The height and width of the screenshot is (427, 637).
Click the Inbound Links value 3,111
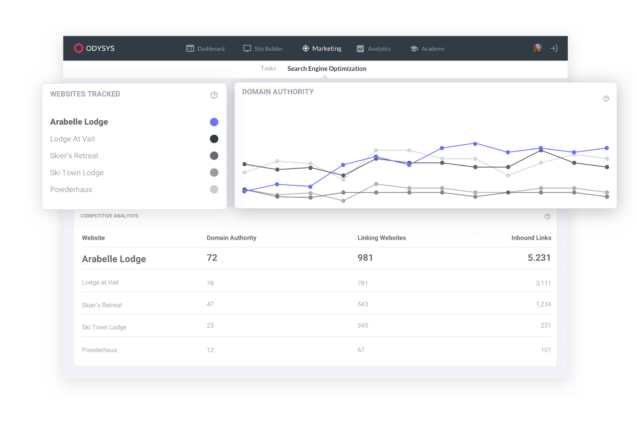(543, 283)
